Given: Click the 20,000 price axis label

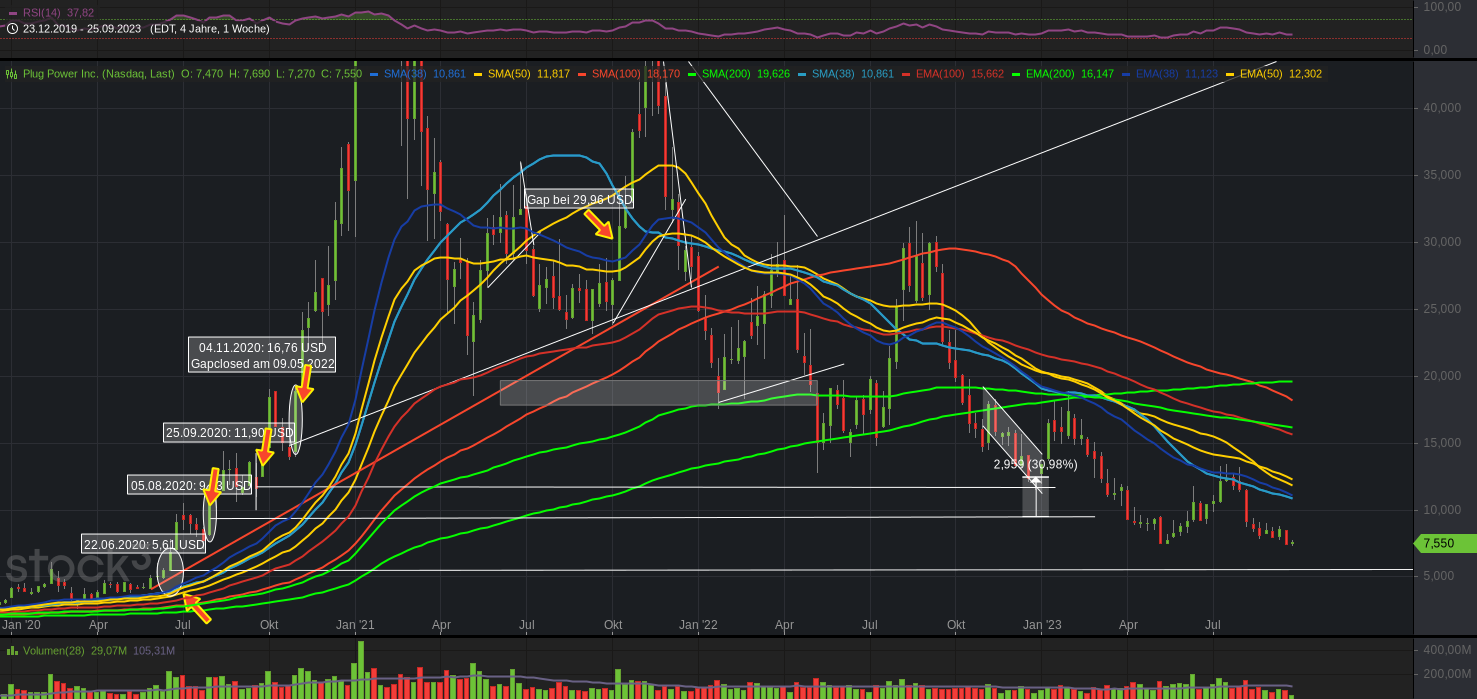Looking at the screenshot, I should [1442, 376].
